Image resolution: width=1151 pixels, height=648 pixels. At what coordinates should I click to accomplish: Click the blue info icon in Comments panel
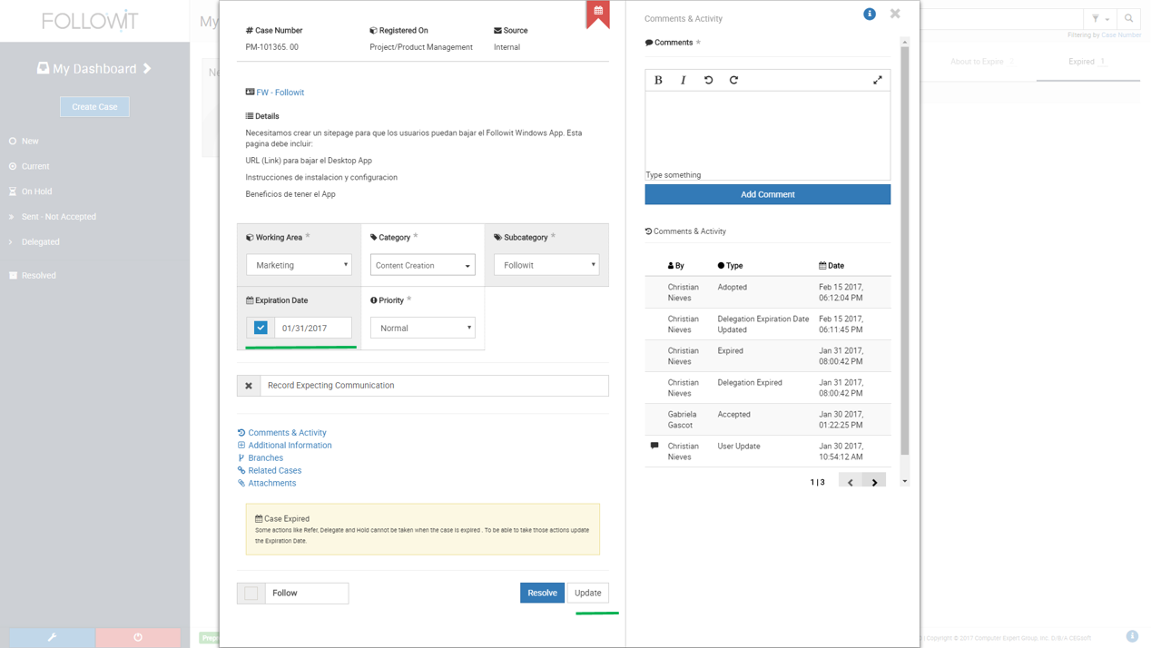point(868,14)
